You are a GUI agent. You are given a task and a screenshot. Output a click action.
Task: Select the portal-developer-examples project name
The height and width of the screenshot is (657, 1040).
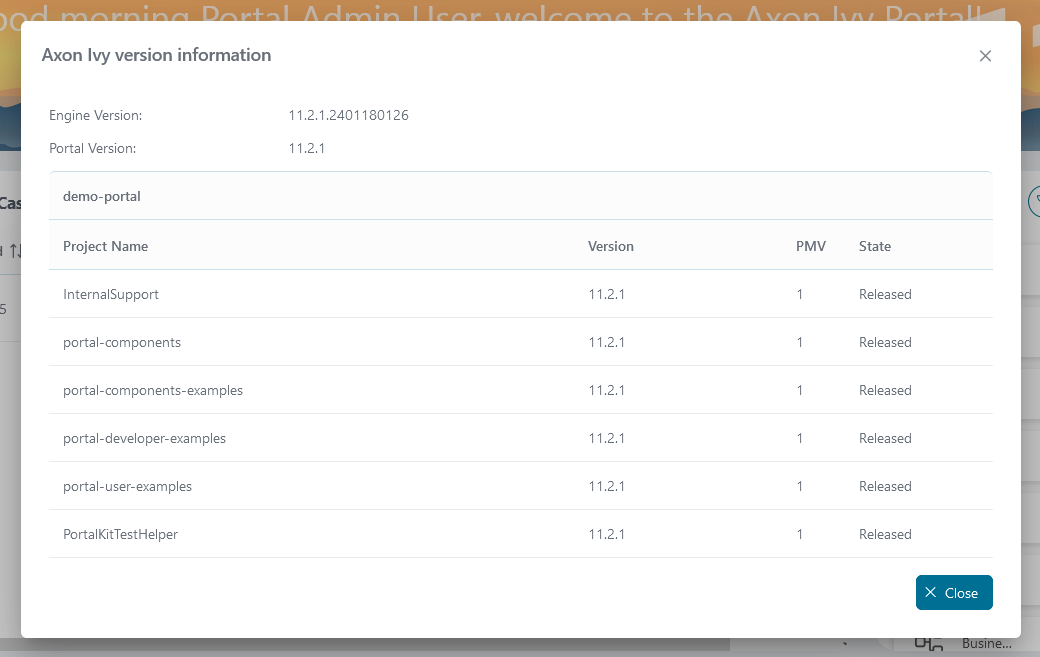pos(145,439)
